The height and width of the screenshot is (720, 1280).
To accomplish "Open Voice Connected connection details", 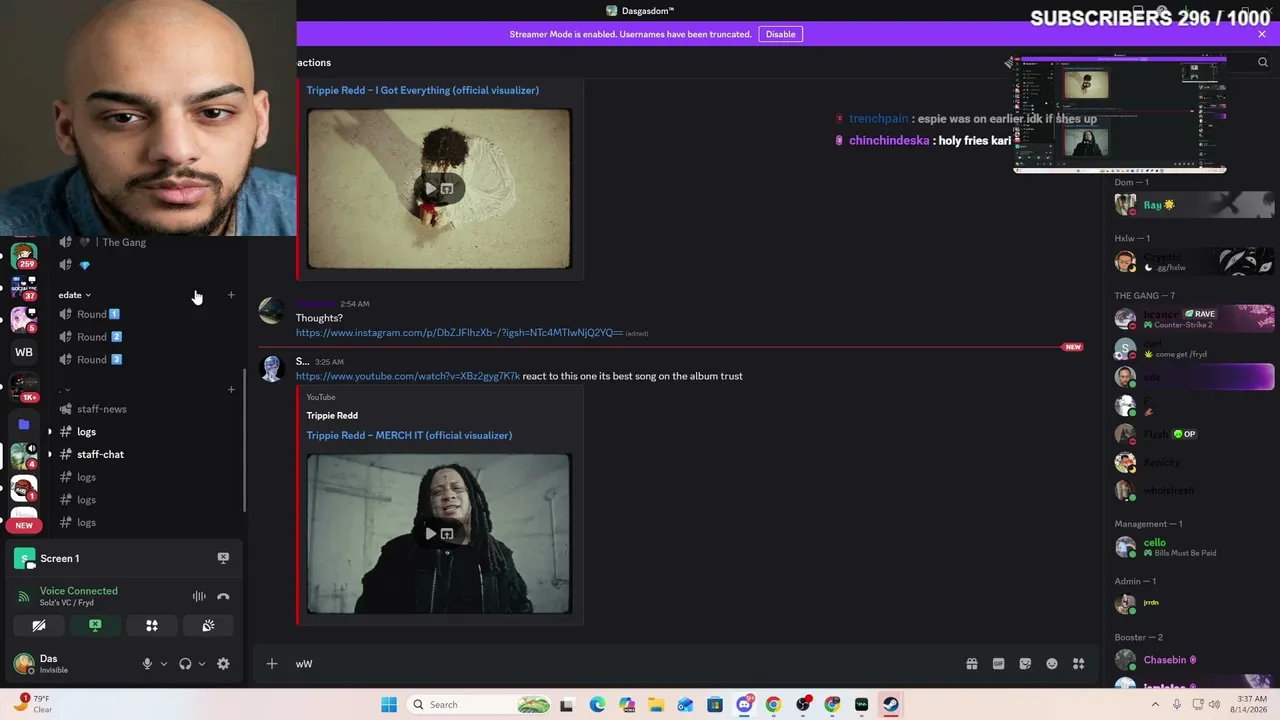I will point(79,591).
